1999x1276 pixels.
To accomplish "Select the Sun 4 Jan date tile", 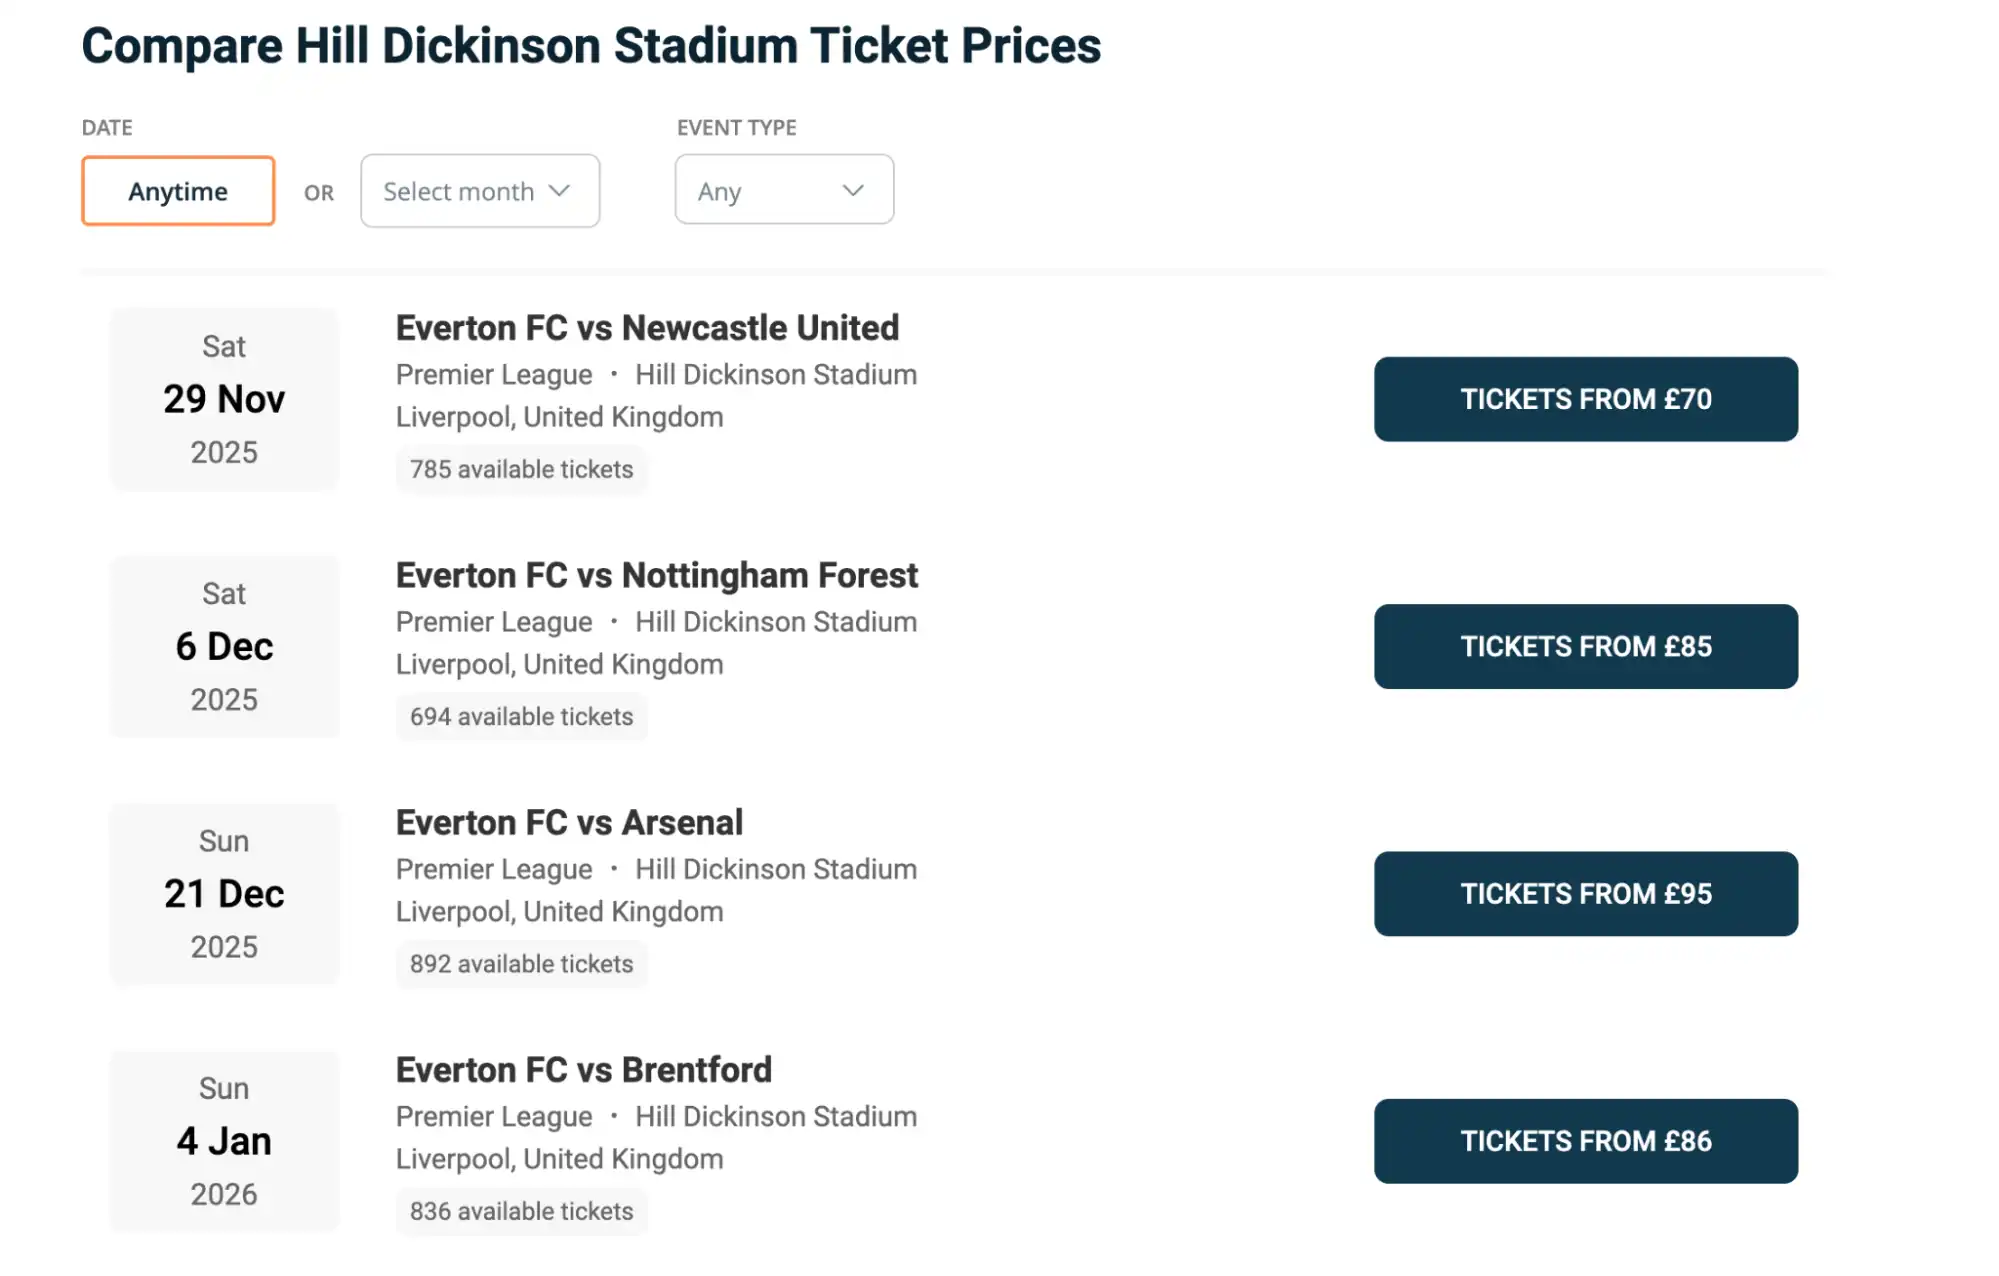I will [x=223, y=1140].
